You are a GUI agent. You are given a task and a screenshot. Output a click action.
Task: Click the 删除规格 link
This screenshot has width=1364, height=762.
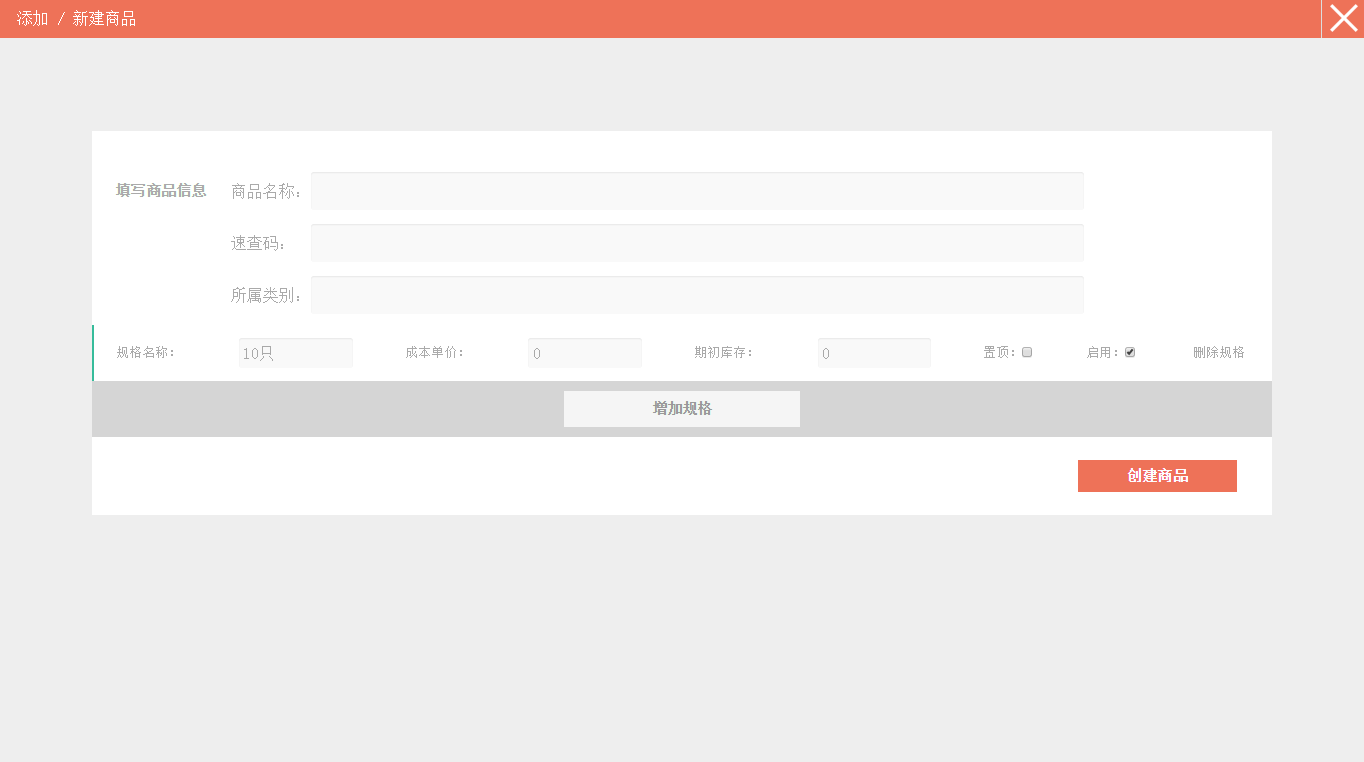point(1218,353)
